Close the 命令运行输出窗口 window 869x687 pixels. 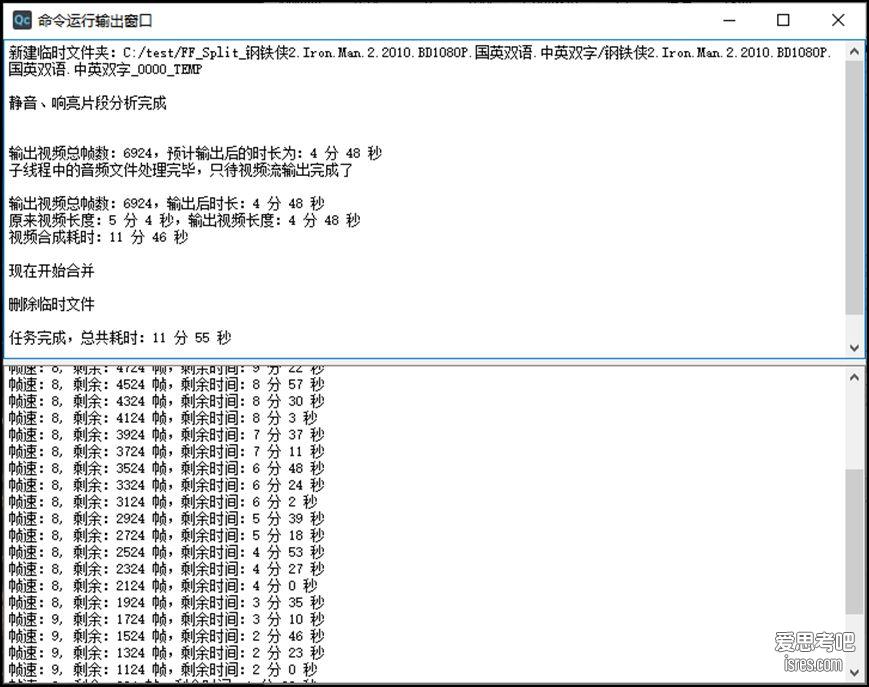838,20
